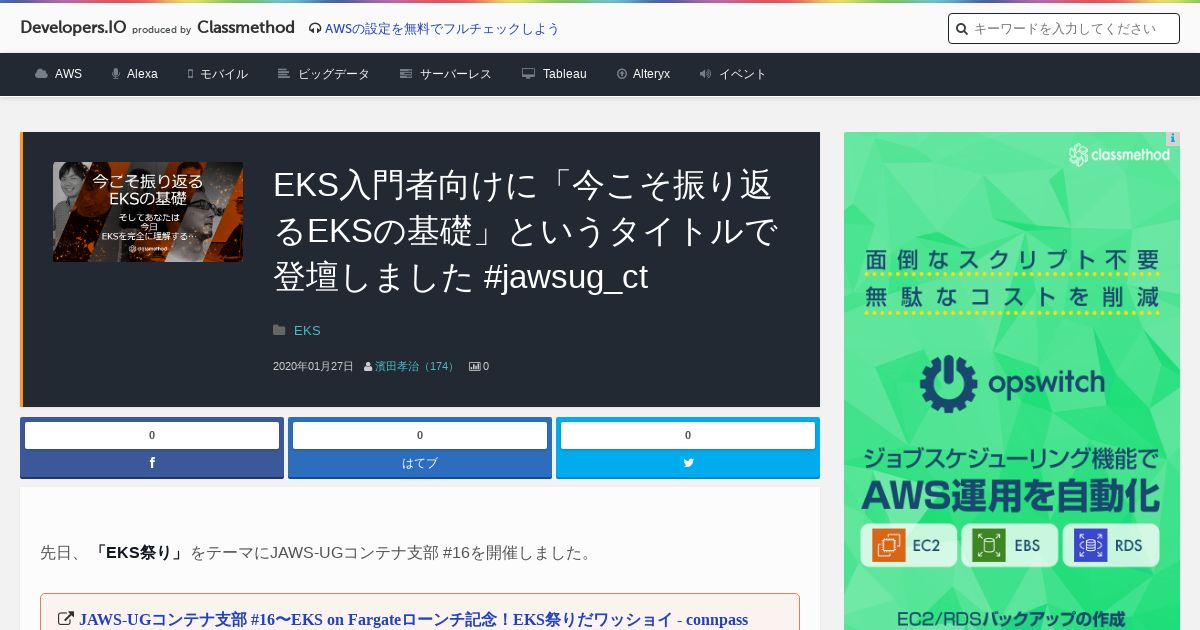Click the keyword search input field
Image resolution: width=1200 pixels, height=630 pixels.
coord(1064,29)
